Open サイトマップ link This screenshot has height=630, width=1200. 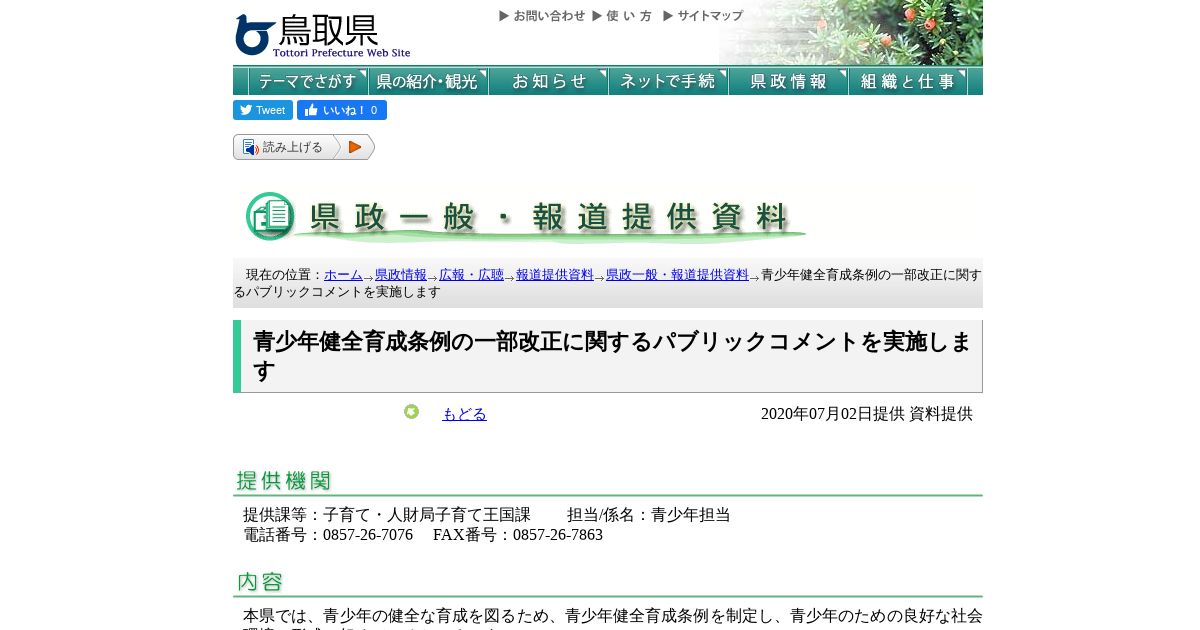[x=703, y=16]
